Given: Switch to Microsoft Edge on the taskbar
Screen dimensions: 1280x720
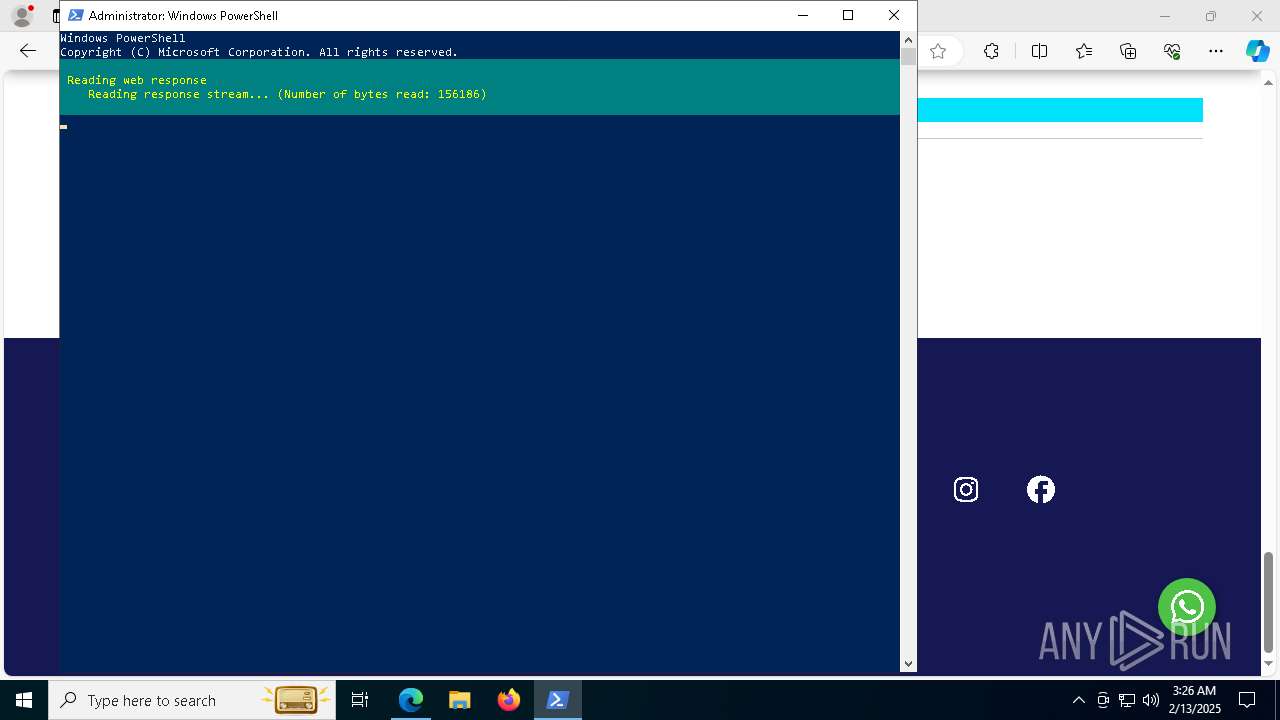Looking at the screenshot, I should 411,700.
